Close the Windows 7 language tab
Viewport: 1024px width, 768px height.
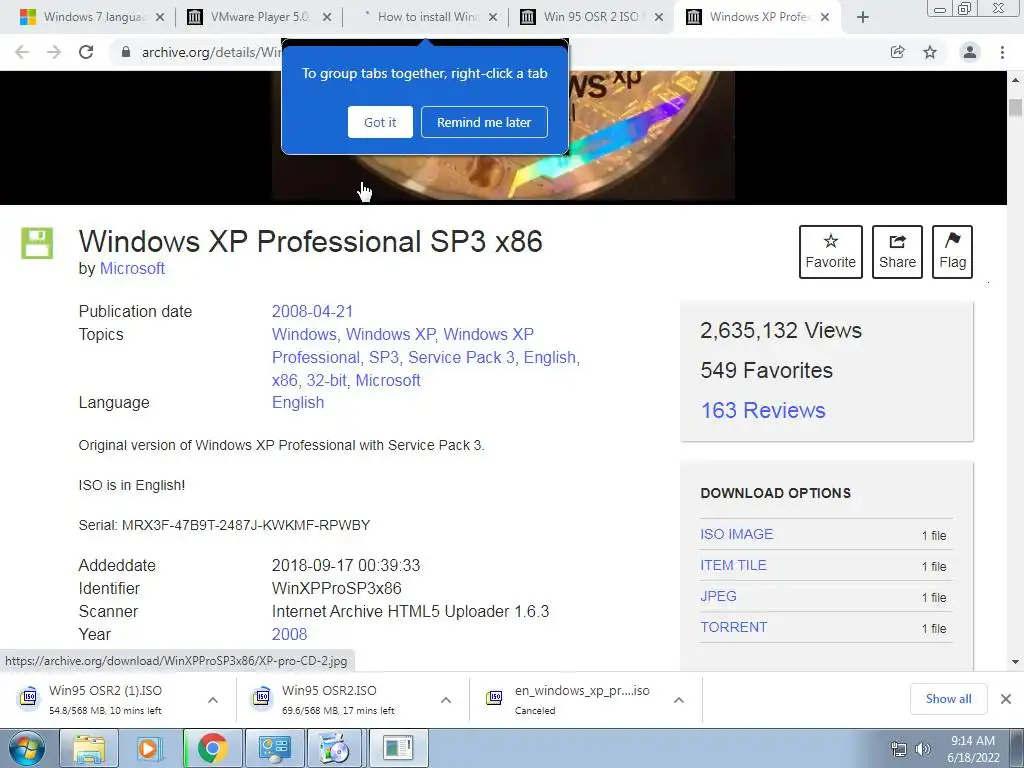[x=159, y=17]
